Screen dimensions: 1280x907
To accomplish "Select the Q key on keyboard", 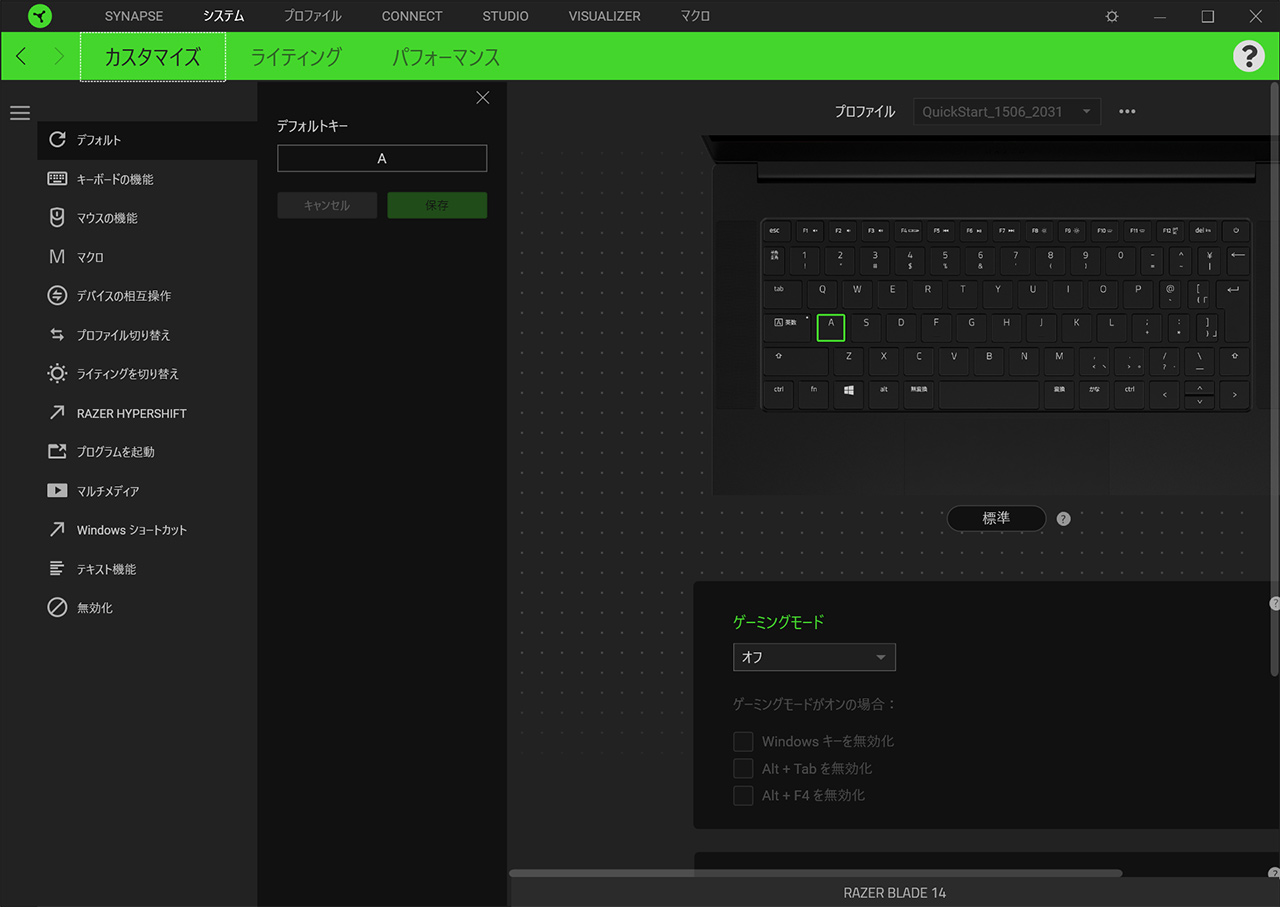I will tap(822, 293).
